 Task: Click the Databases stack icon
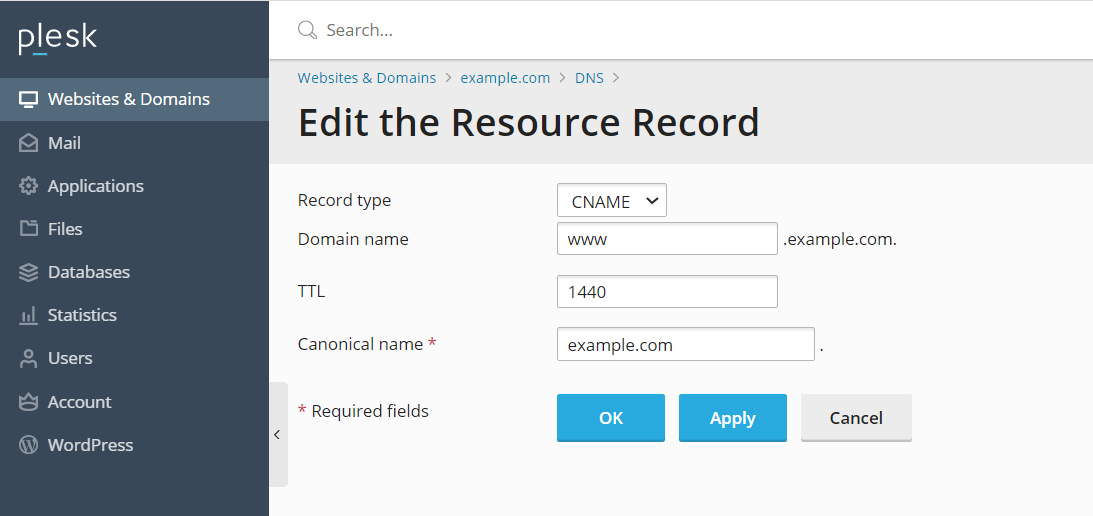point(29,272)
